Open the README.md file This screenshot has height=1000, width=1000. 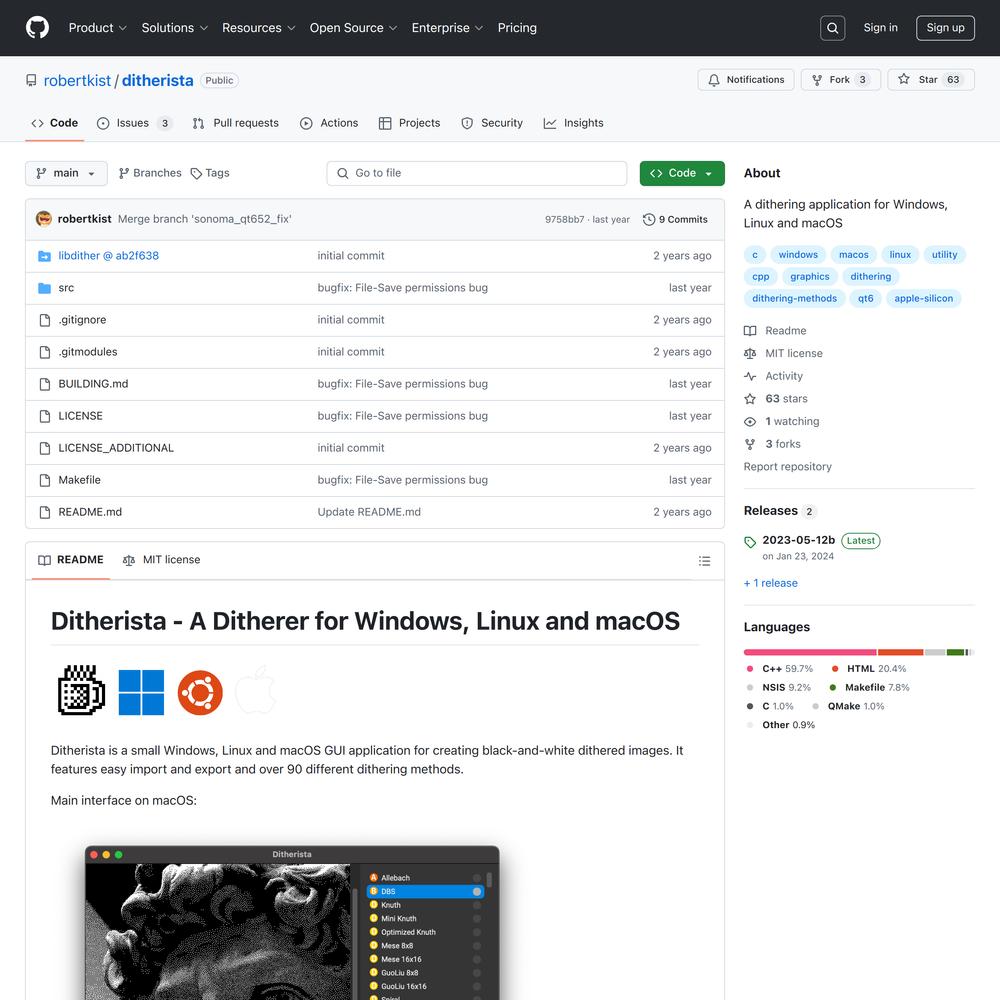[x=90, y=512]
